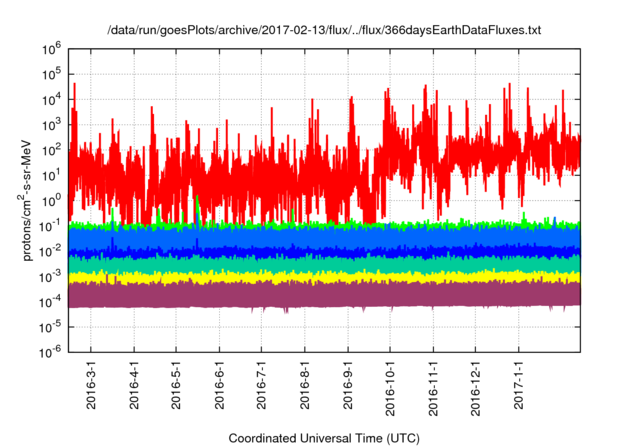
Task: Select the 2016-12-1 date tick label
Action: (x=477, y=387)
